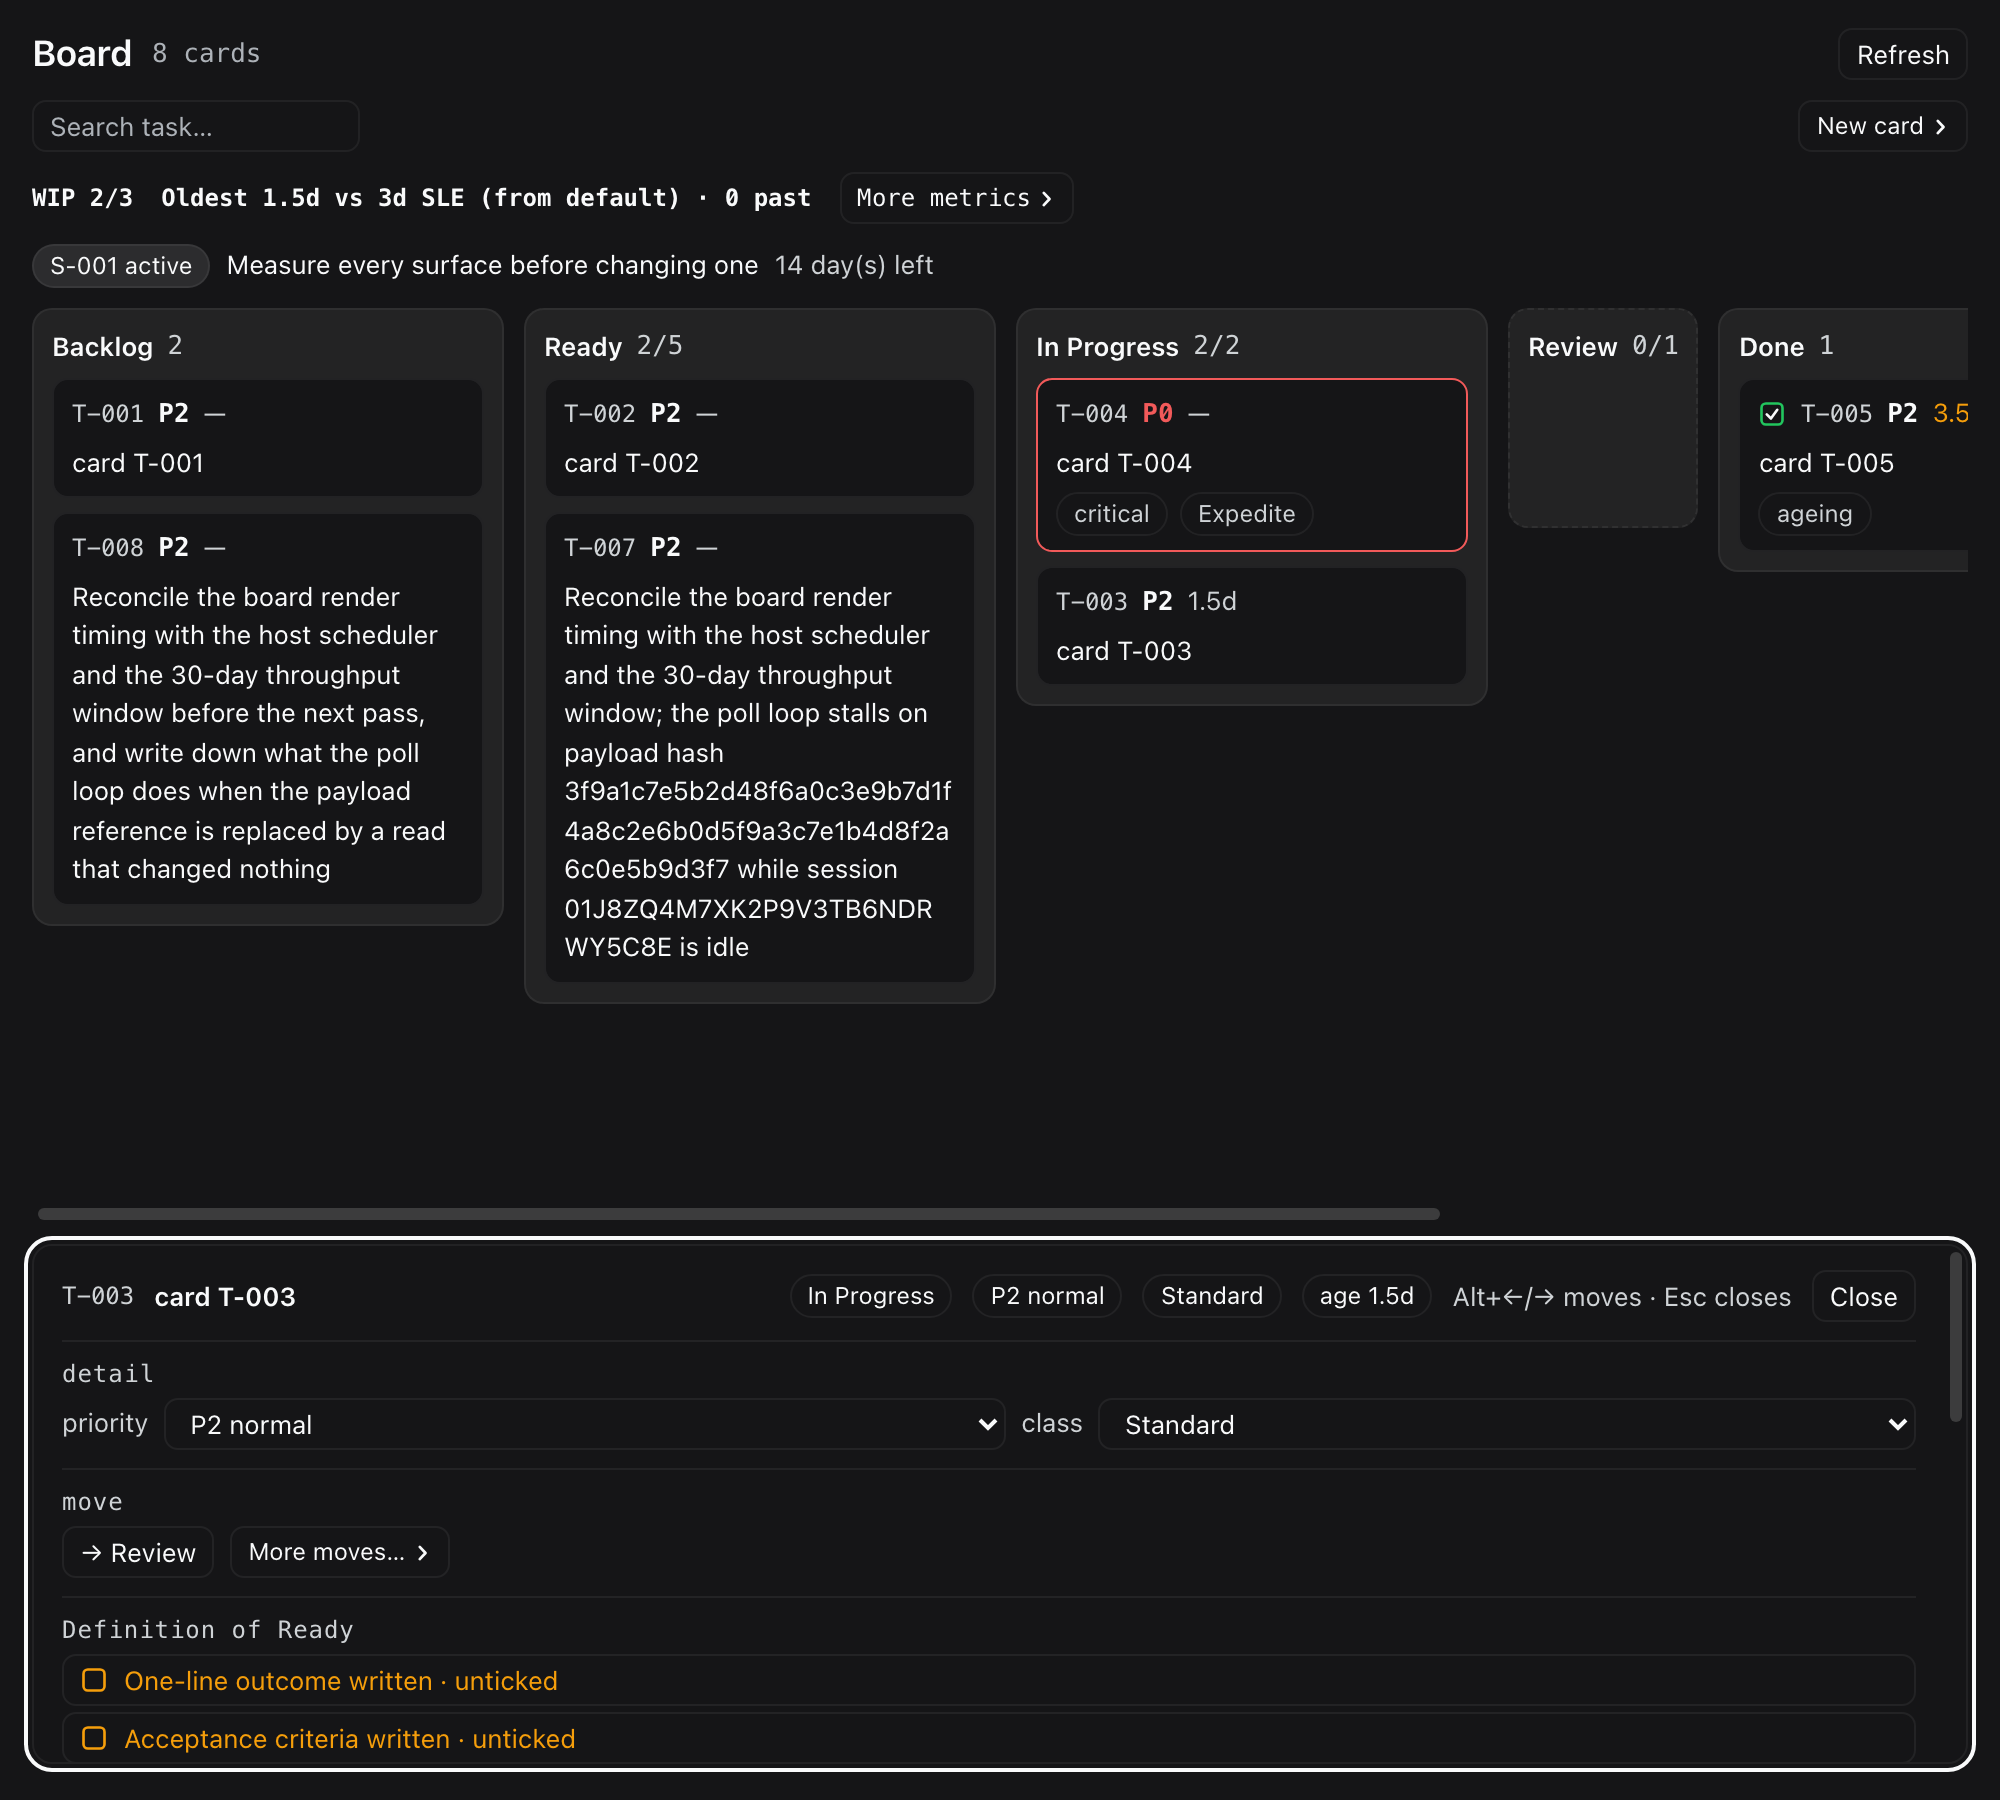Click the 8 cards count label
The width and height of the screenshot is (2000, 1800).
[206, 53]
